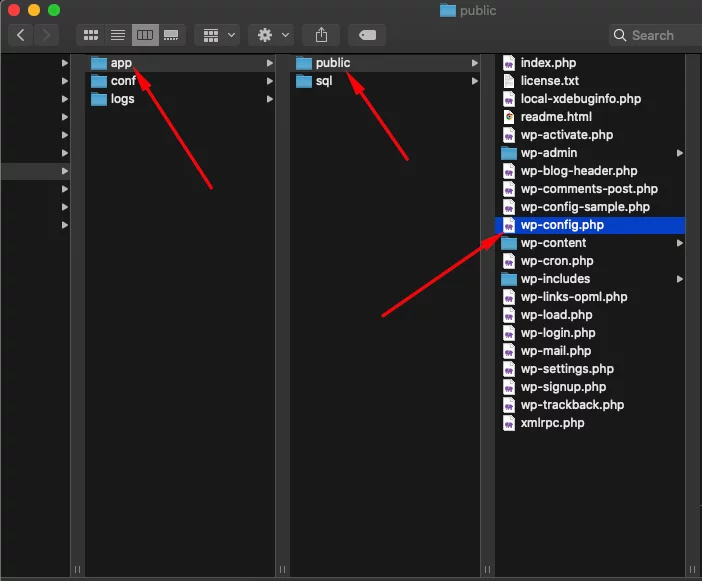Screen dimensions: 702x581
Task: Open the wp-admin folder
Action: (590, 153)
